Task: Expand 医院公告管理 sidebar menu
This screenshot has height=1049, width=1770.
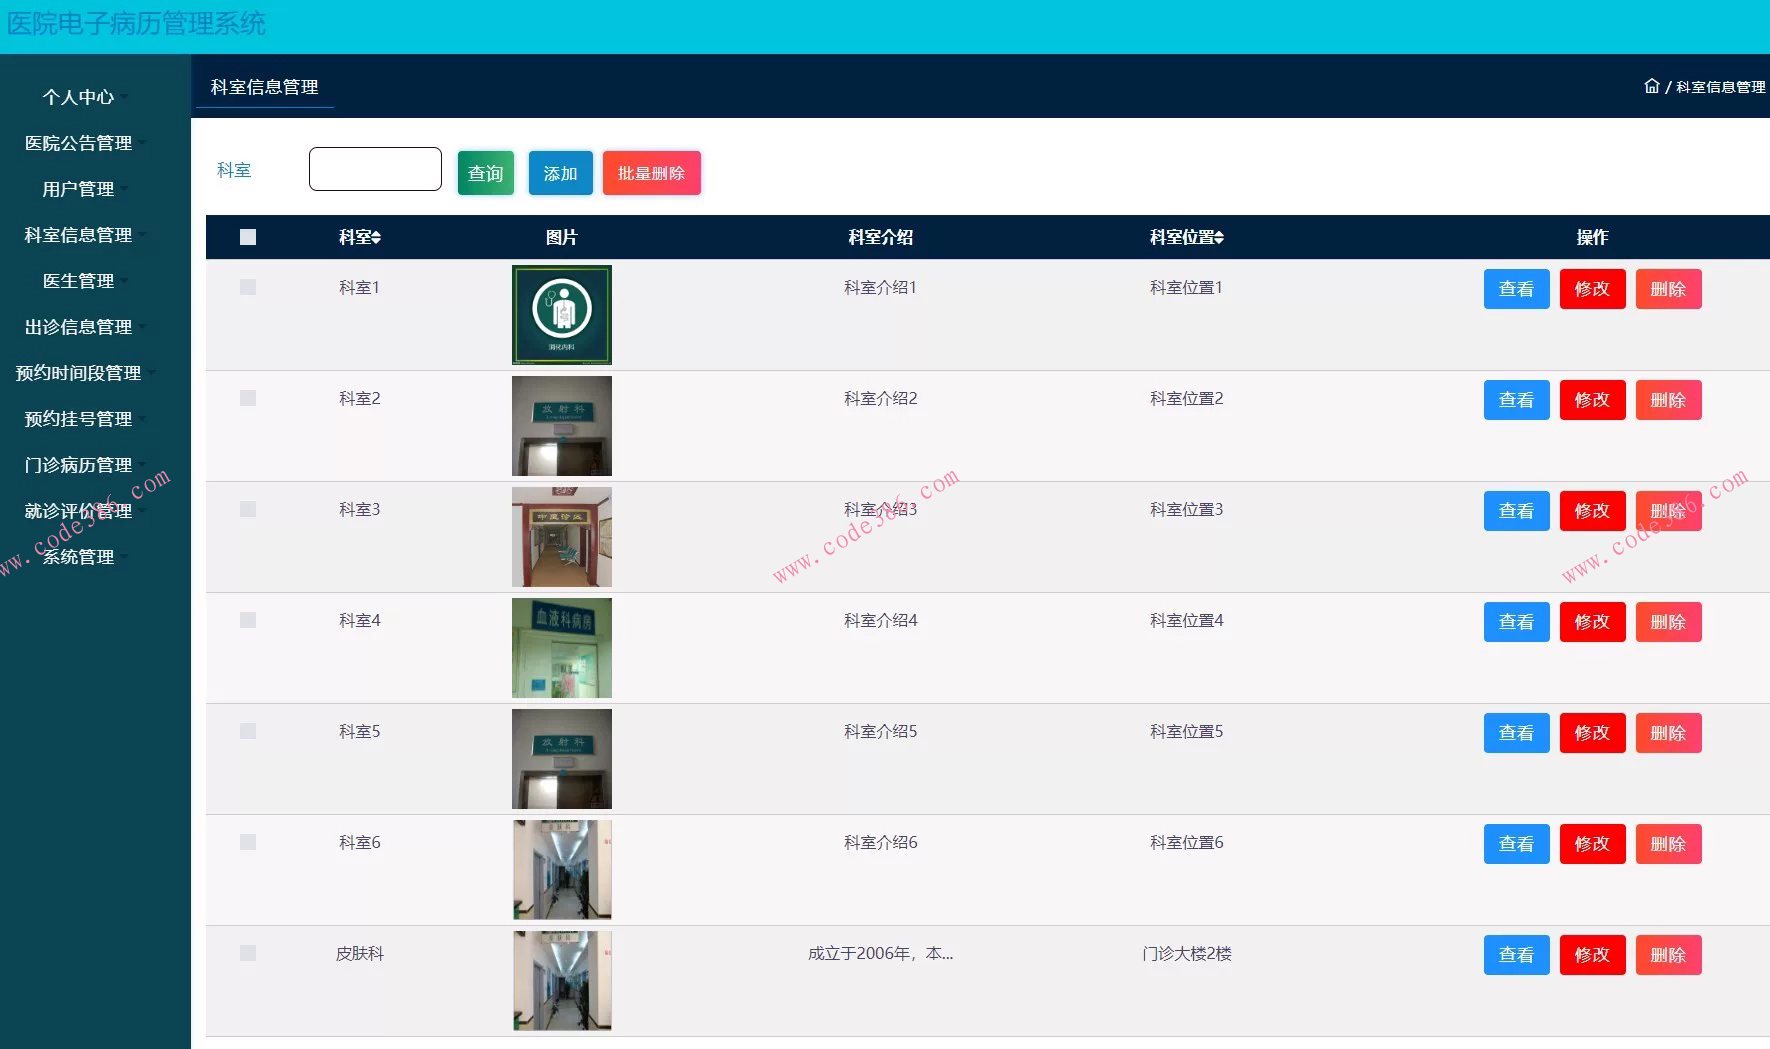Action: 78,143
